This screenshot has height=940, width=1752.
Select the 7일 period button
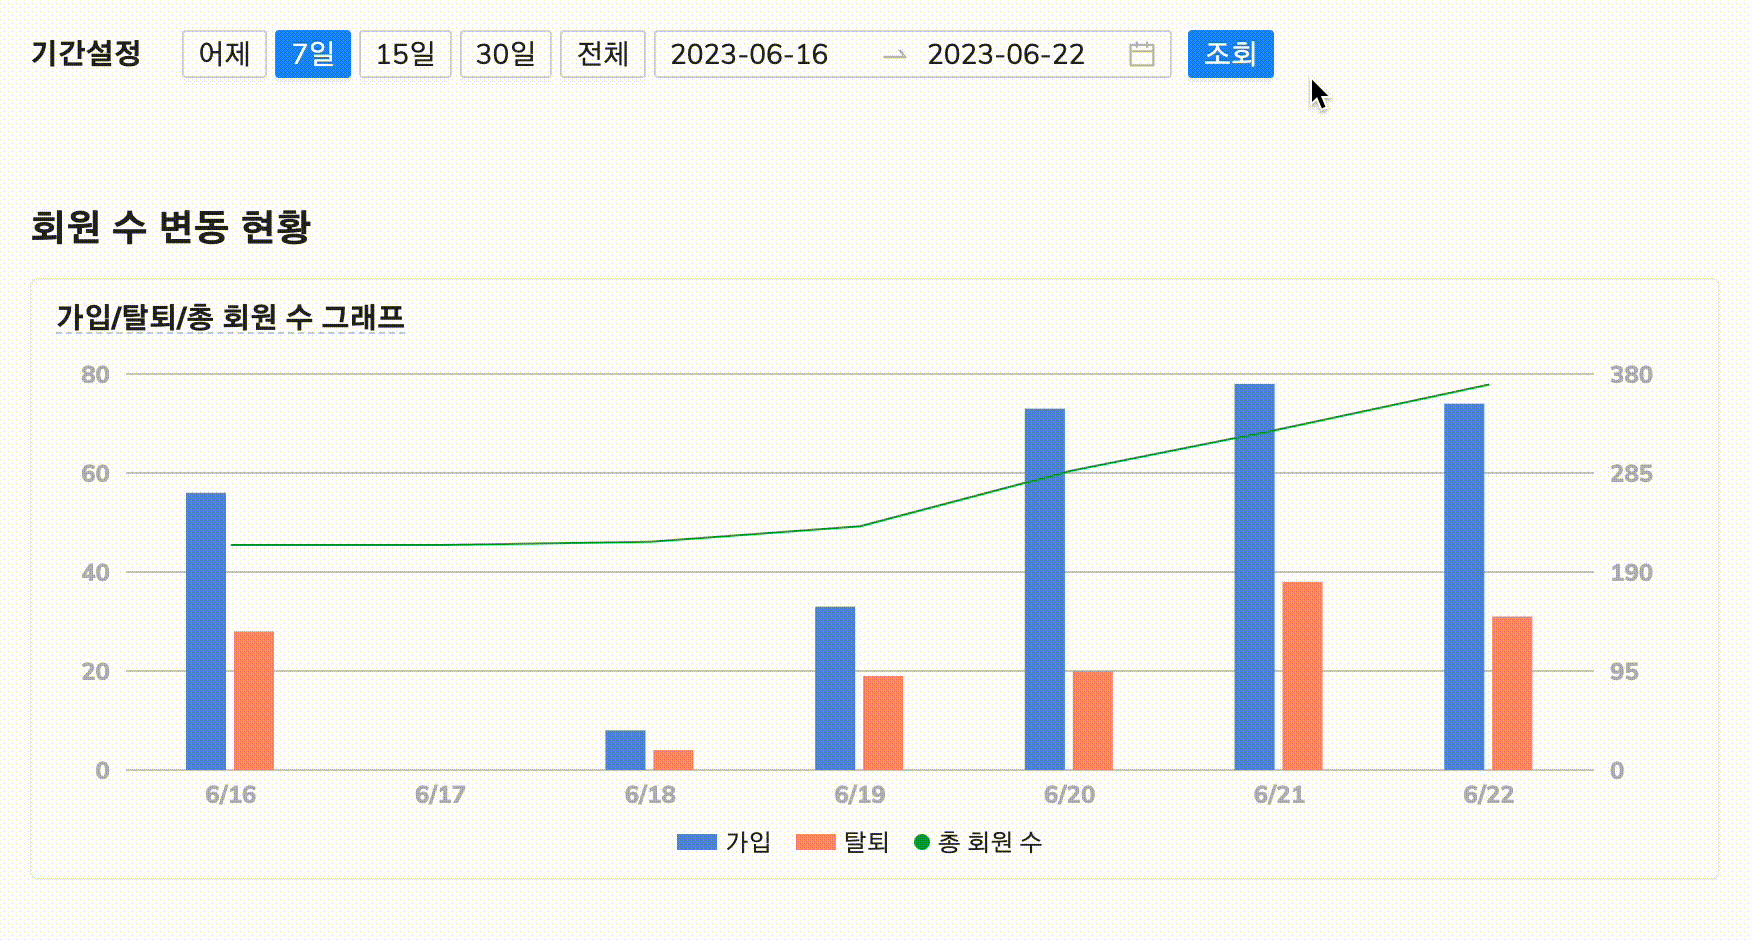(x=313, y=54)
